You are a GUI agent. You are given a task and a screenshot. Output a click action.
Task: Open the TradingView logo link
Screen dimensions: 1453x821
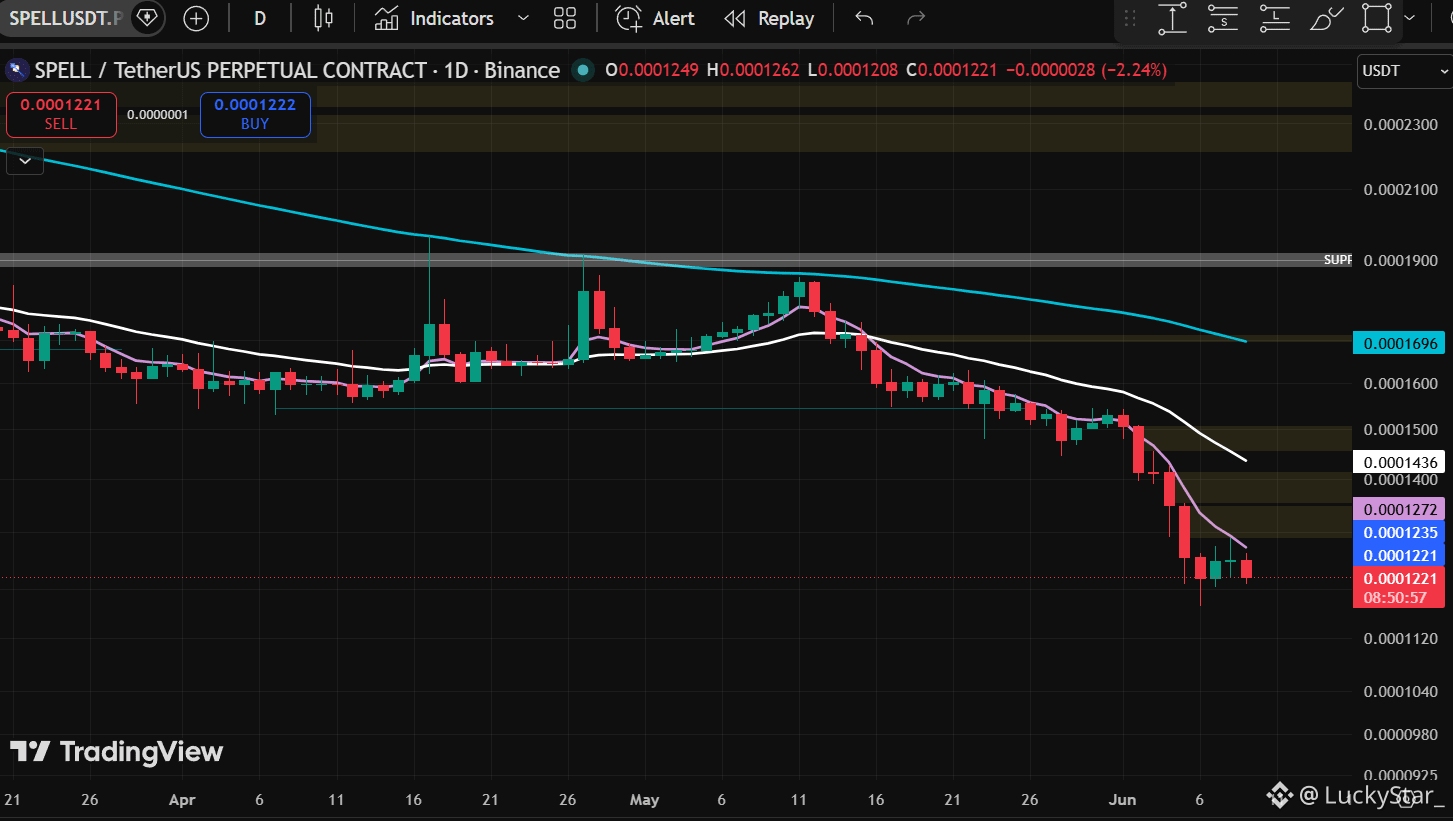(x=117, y=752)
